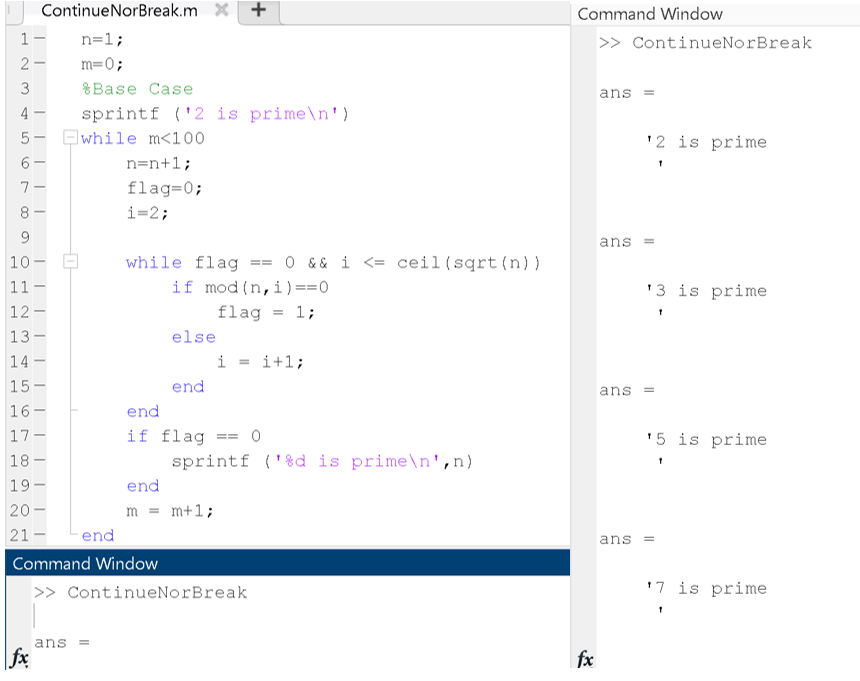Click the 'flag=0;' code line
The width and height of the screenshot is (860, 681).
click(x=165, y=188)
